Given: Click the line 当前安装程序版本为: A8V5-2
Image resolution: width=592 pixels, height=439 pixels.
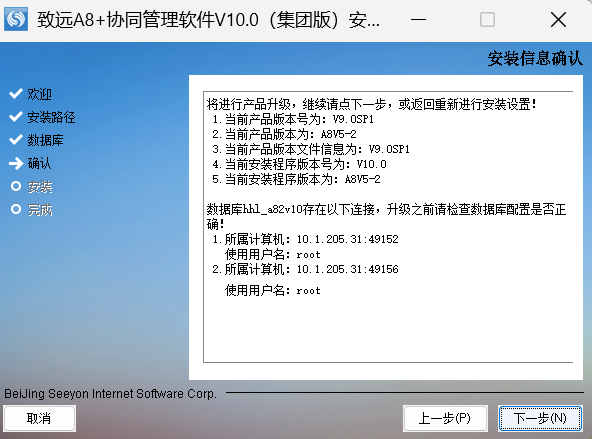Looking at the screenshot, I should (296, 179).
